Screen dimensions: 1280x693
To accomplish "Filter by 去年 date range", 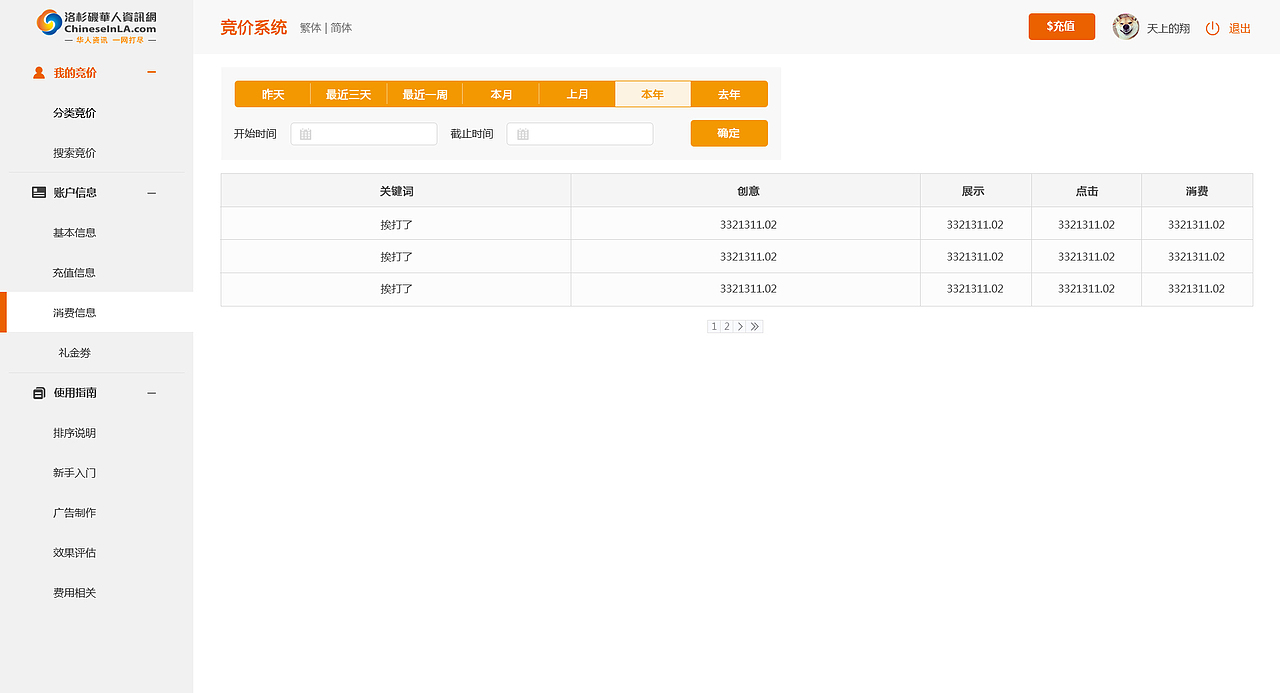I will 729,94.
